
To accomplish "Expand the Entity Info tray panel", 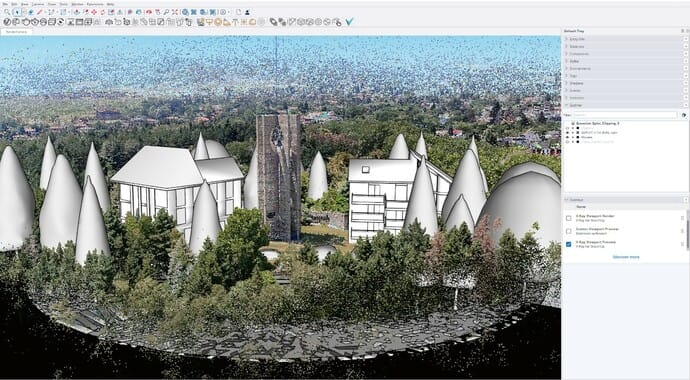I will point(566,39).
